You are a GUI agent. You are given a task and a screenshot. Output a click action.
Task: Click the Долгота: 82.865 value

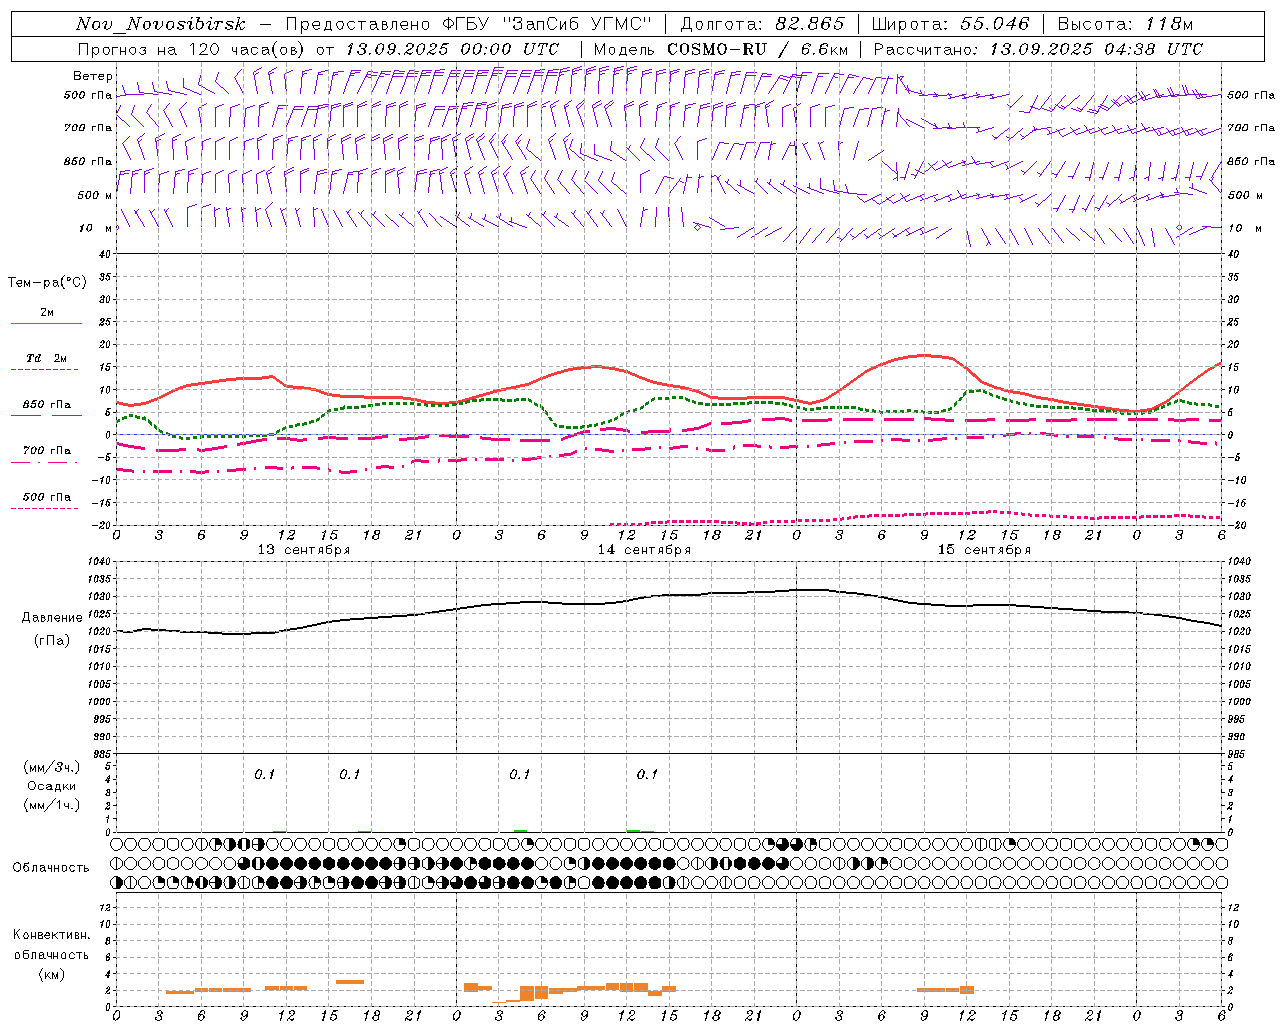(x=762, y=24)
